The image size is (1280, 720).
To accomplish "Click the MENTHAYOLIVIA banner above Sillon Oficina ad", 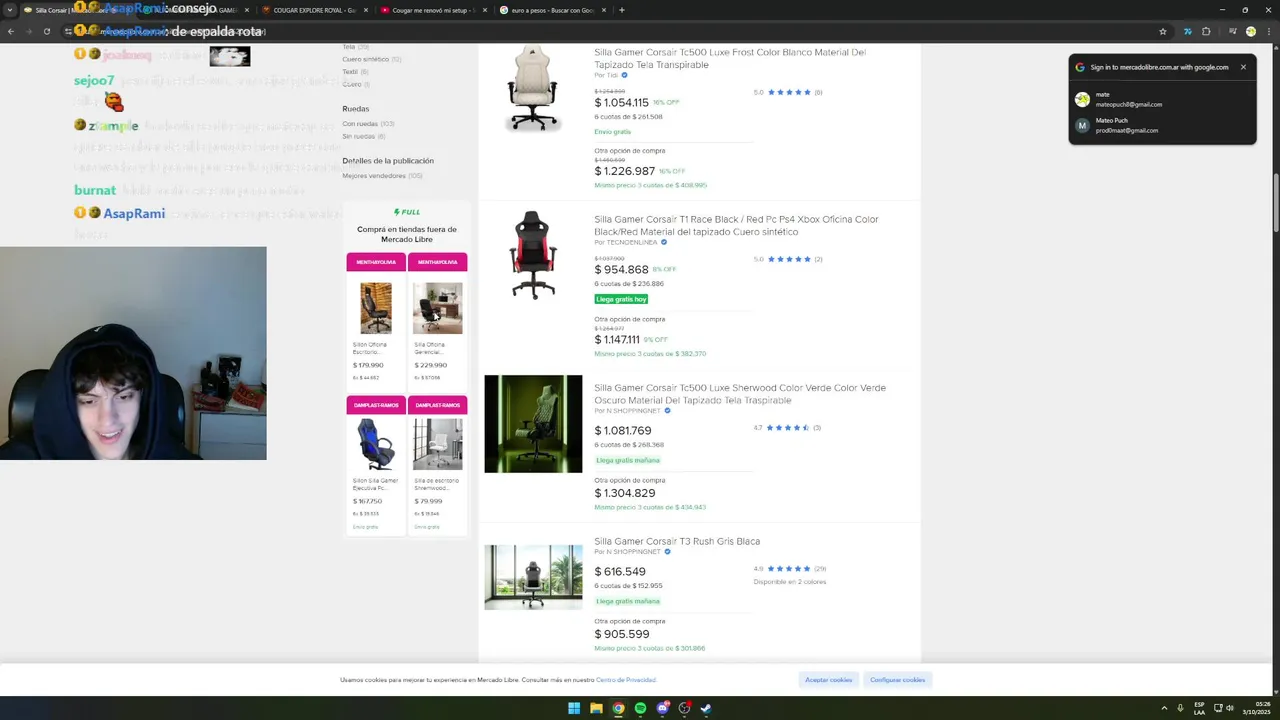I will pos(376,262).
